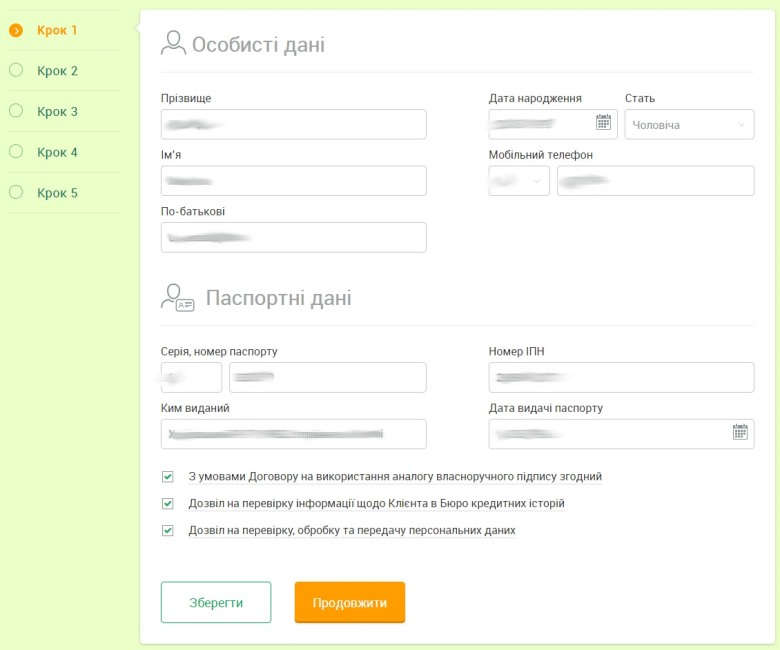Viewport: 780px width, 650px height.
Task: Toggle permission for personal data processing checkbox
Action: (168, 530)
